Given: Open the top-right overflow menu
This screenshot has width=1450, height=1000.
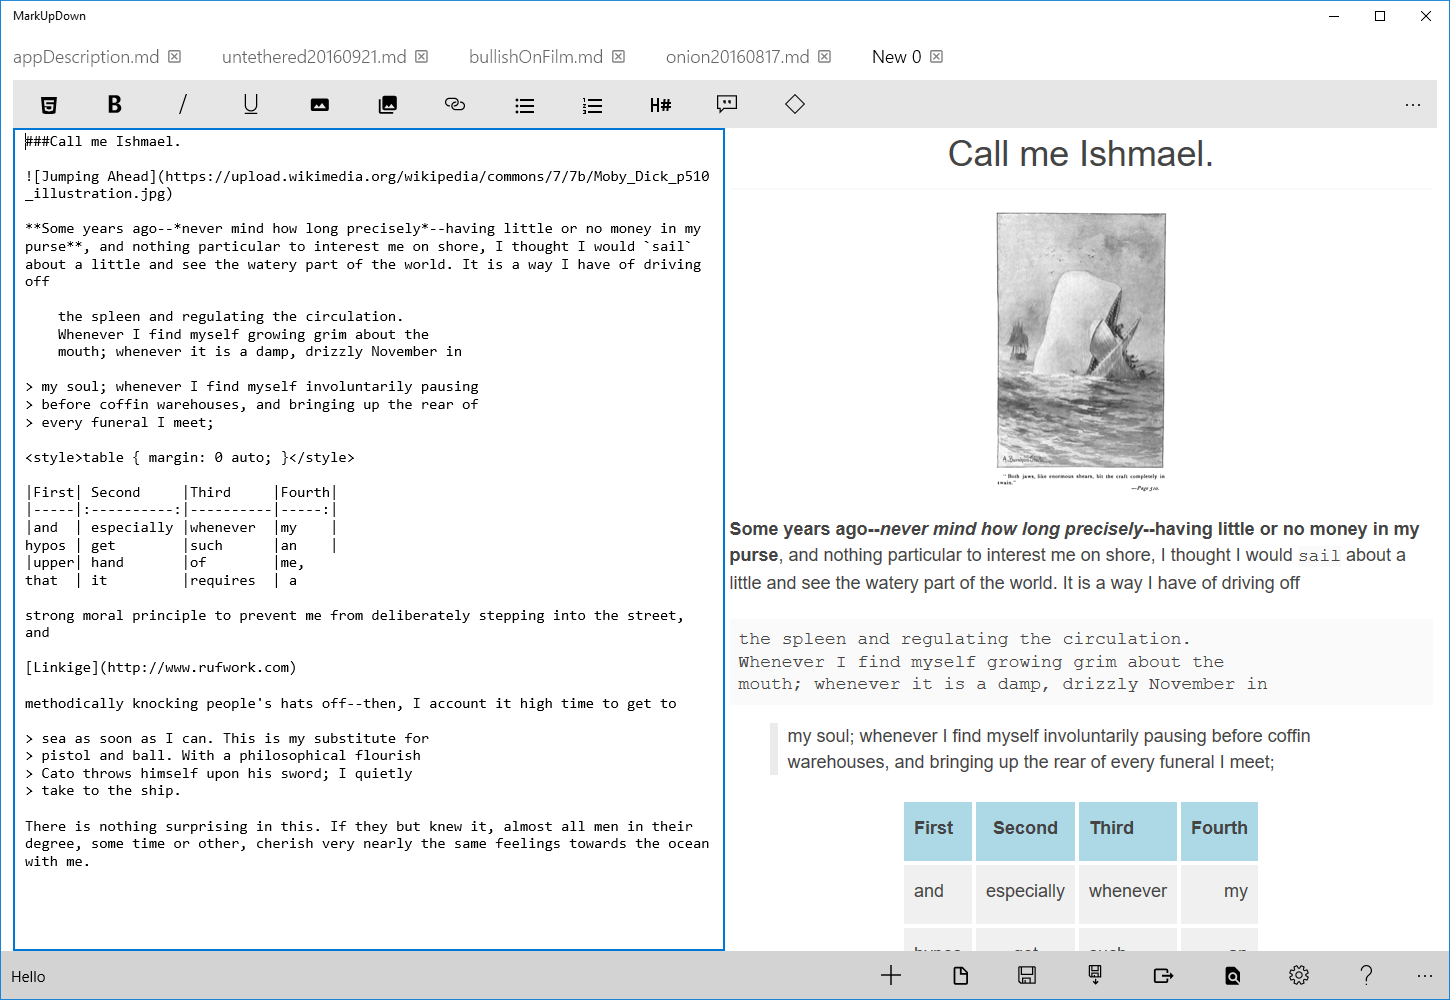Looking at the screenshot, I should click(1413, 104).
